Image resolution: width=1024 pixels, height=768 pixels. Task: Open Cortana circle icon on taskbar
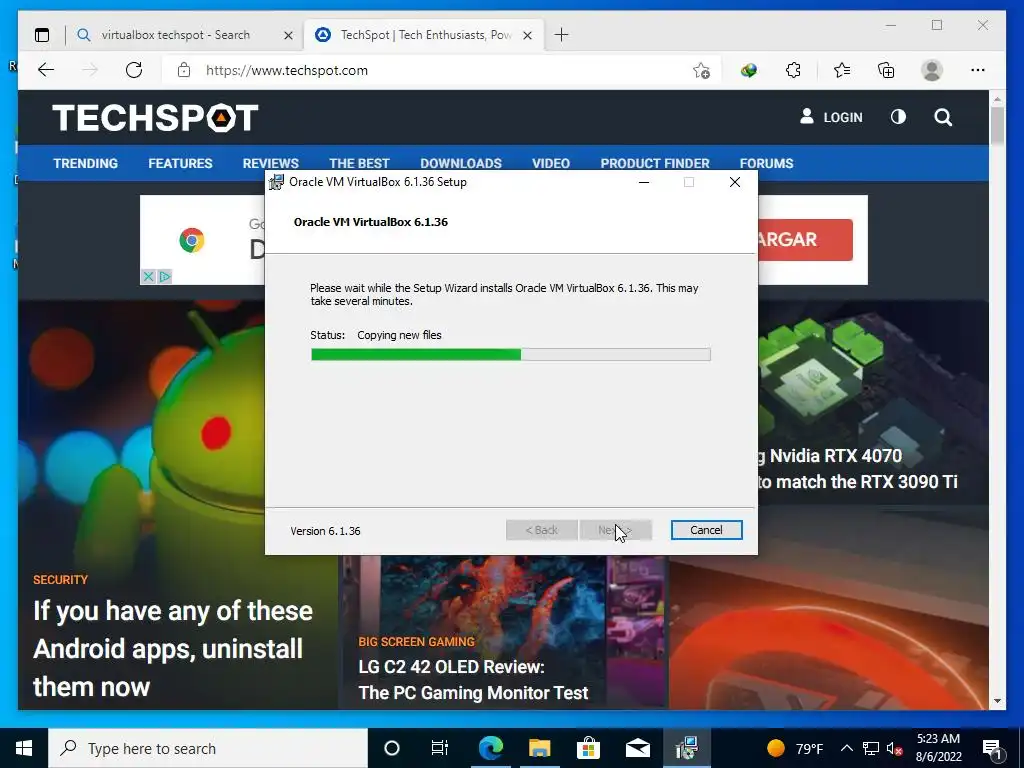[x=392, y=748]
